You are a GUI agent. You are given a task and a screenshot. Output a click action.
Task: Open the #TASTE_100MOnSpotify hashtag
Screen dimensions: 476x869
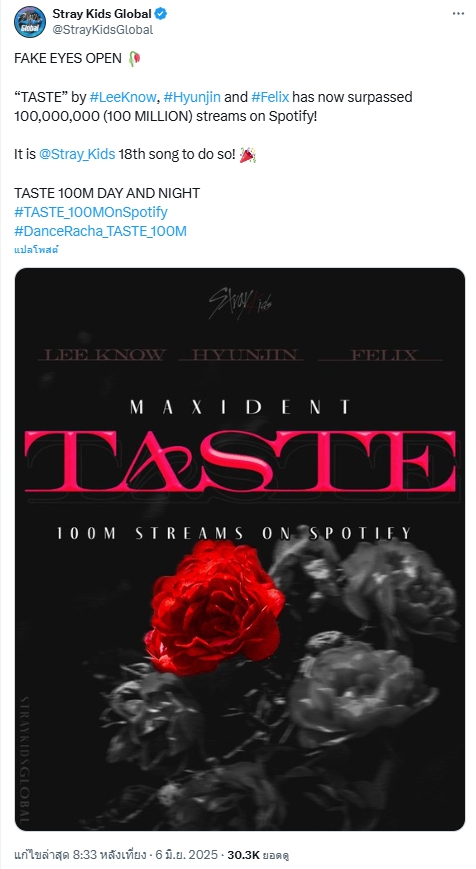[x=91, y=212]
